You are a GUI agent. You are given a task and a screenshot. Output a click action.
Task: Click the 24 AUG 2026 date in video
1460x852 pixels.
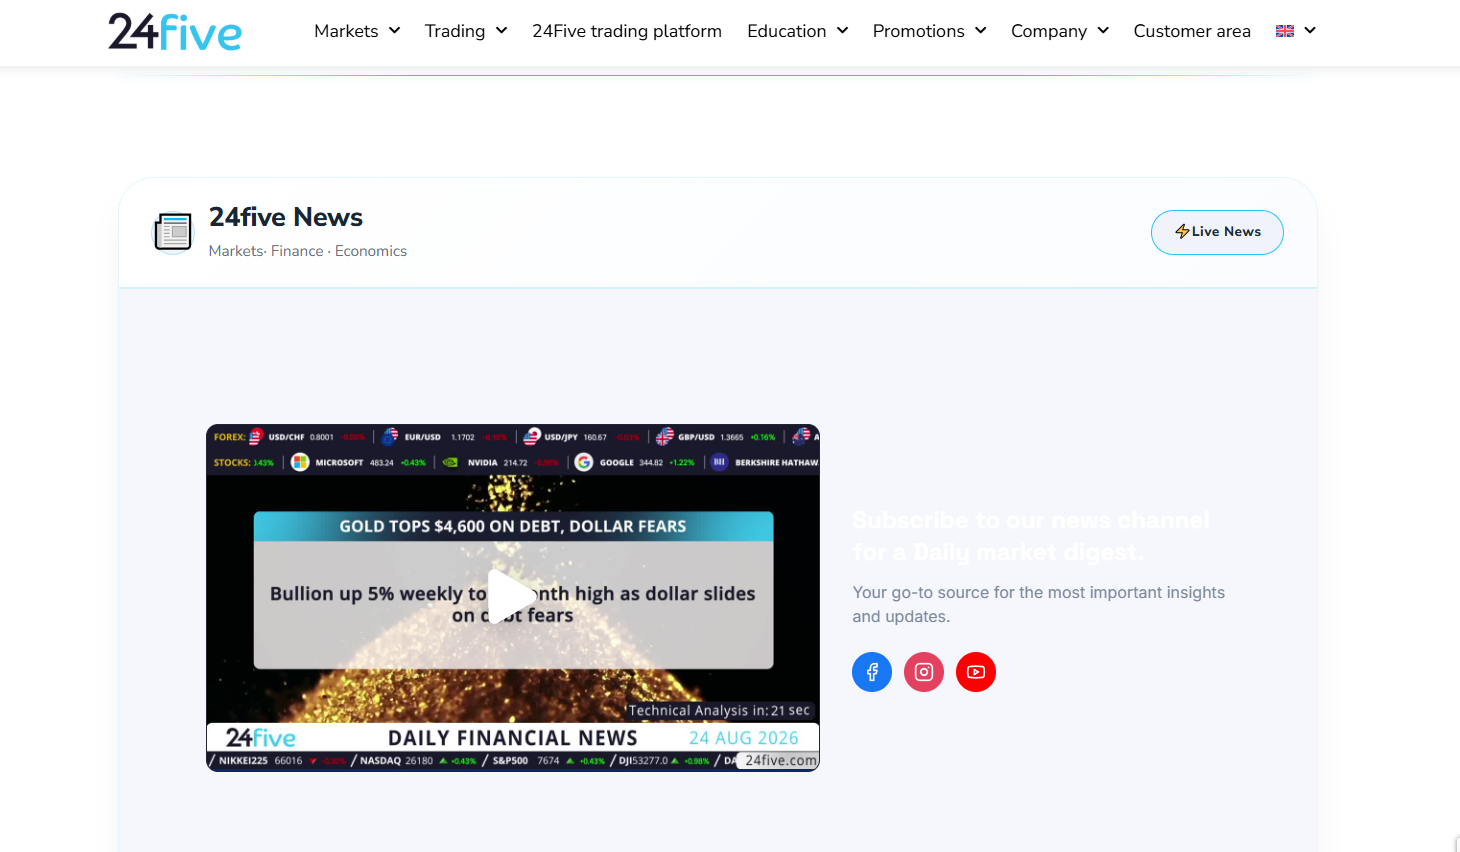(744, 738)
